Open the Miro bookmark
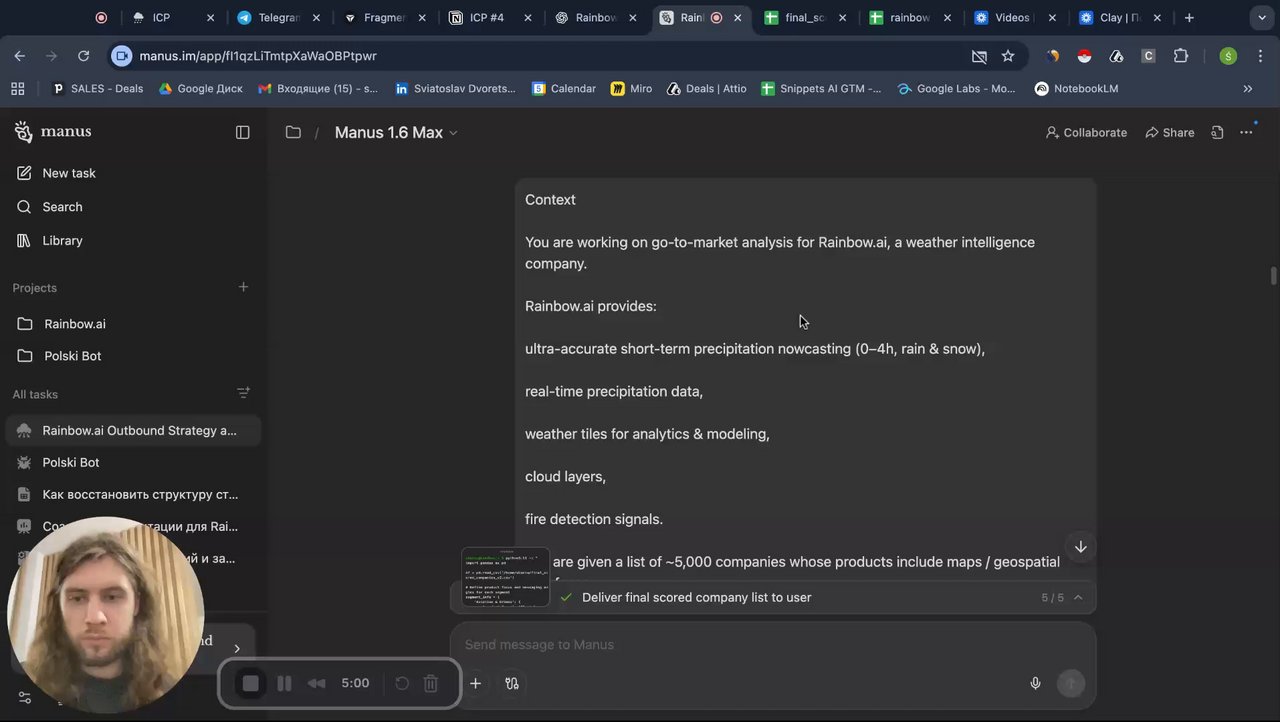 pos(631,89)
